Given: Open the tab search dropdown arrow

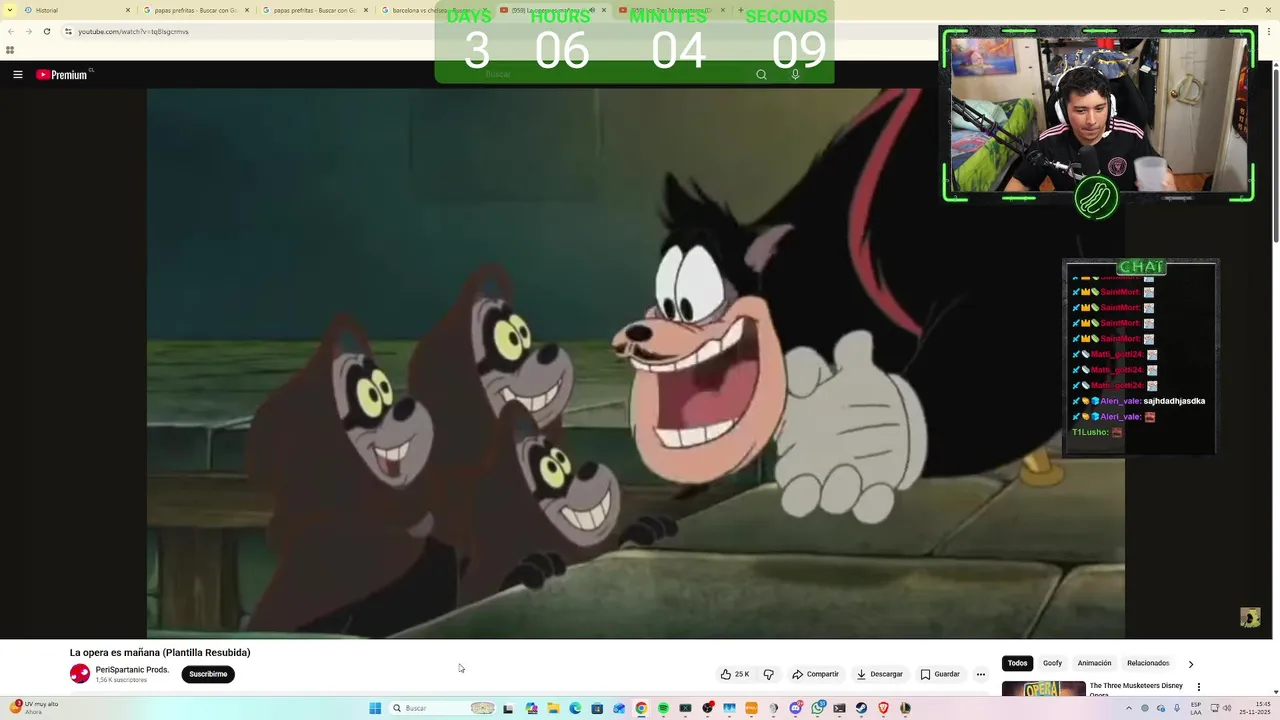Looking at the screenshot, I should click(x=10, y=10).
